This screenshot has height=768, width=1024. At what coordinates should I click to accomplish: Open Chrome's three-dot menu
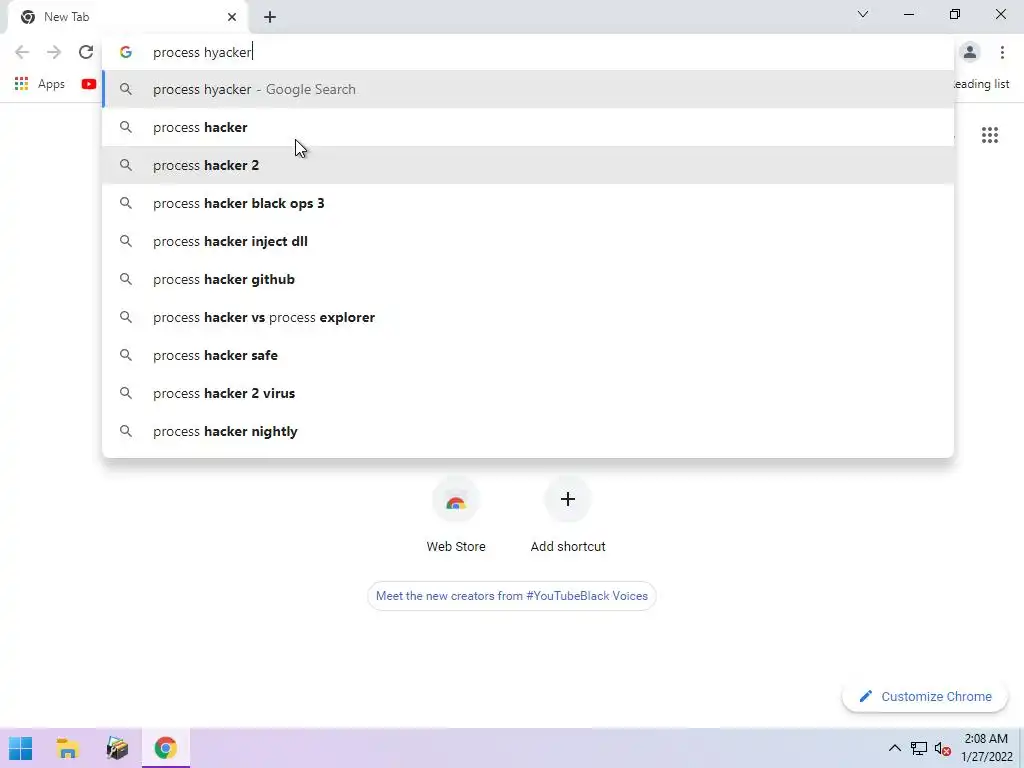click(1002, 52)
